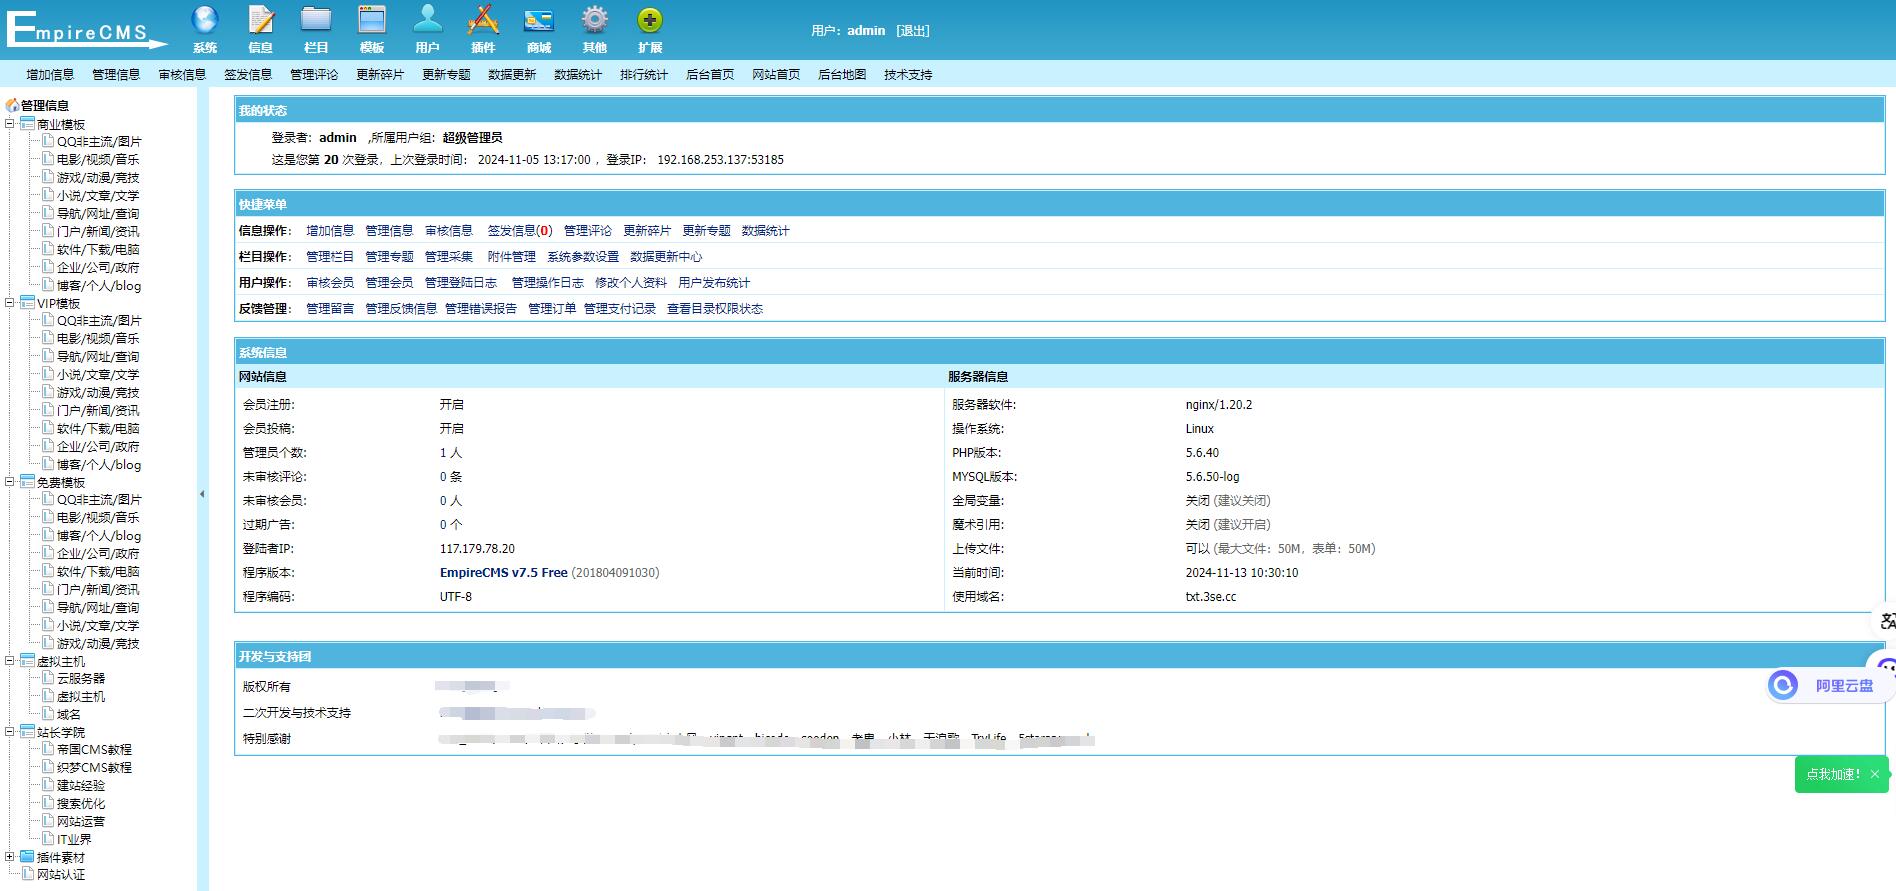Open the 其他 gear icon
Screen dimensions: 1896x891
(595, 21)
